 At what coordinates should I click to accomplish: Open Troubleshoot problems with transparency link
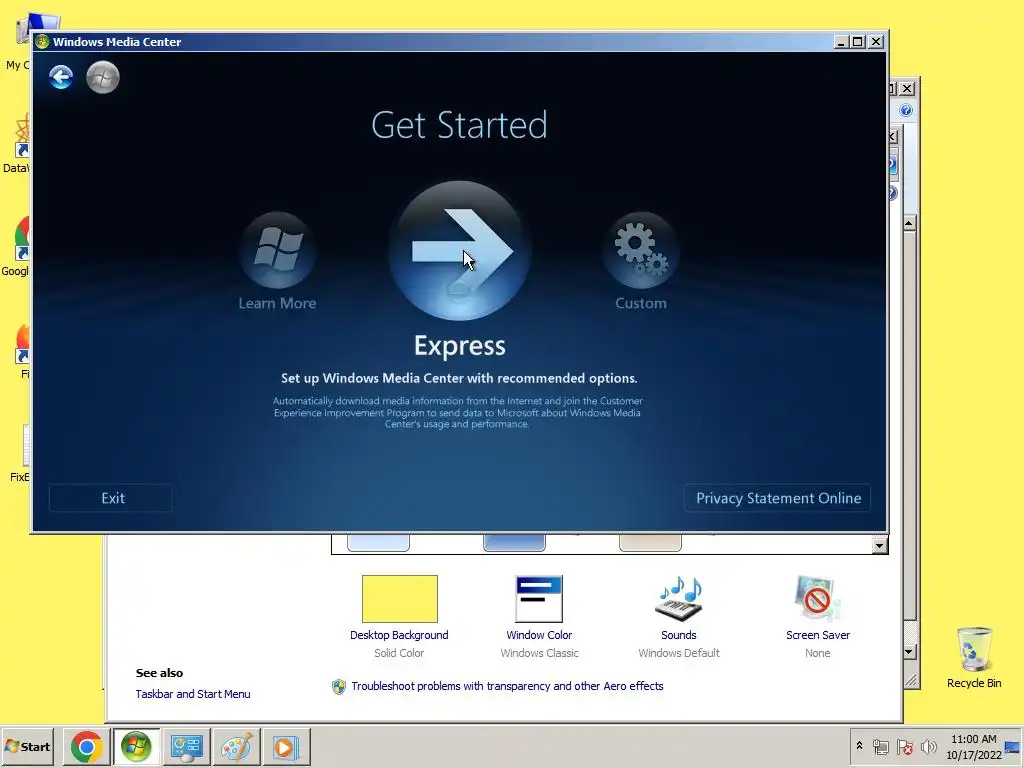(507, 686)
